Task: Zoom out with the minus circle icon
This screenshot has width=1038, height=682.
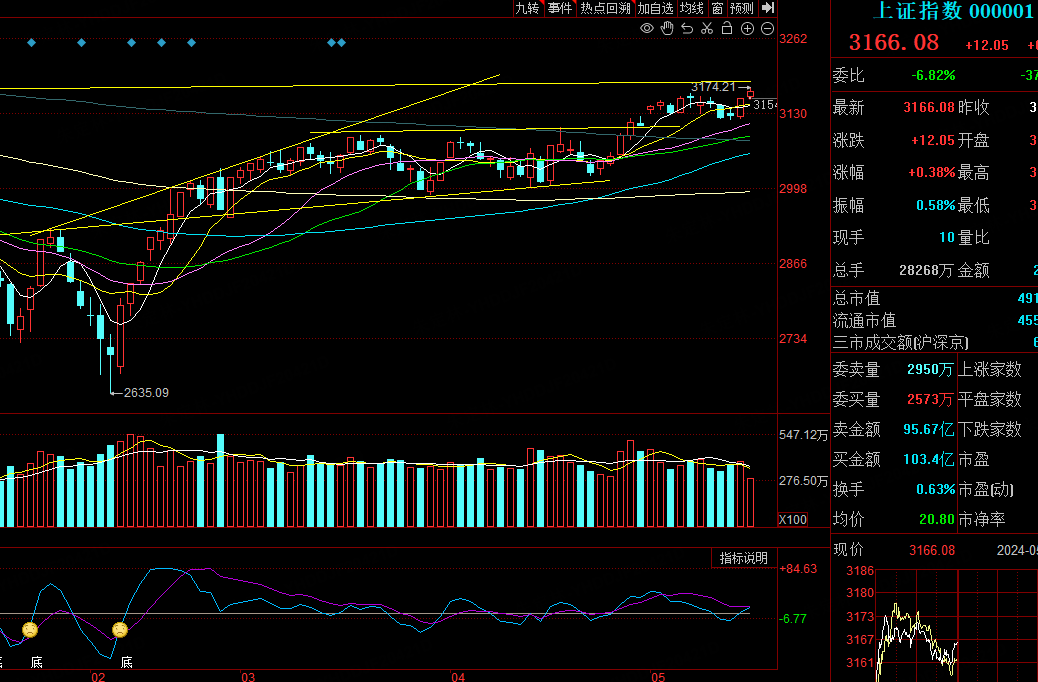Action: pos(767,29)
